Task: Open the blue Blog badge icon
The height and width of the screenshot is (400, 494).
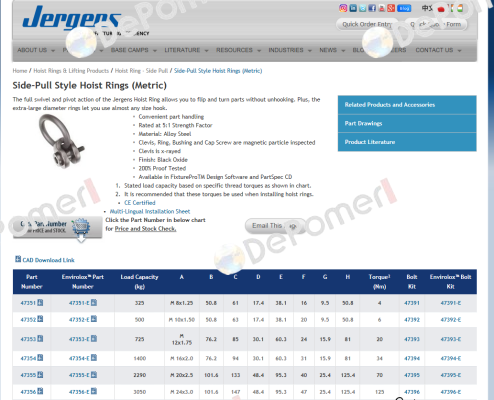Action: (404, 8)
